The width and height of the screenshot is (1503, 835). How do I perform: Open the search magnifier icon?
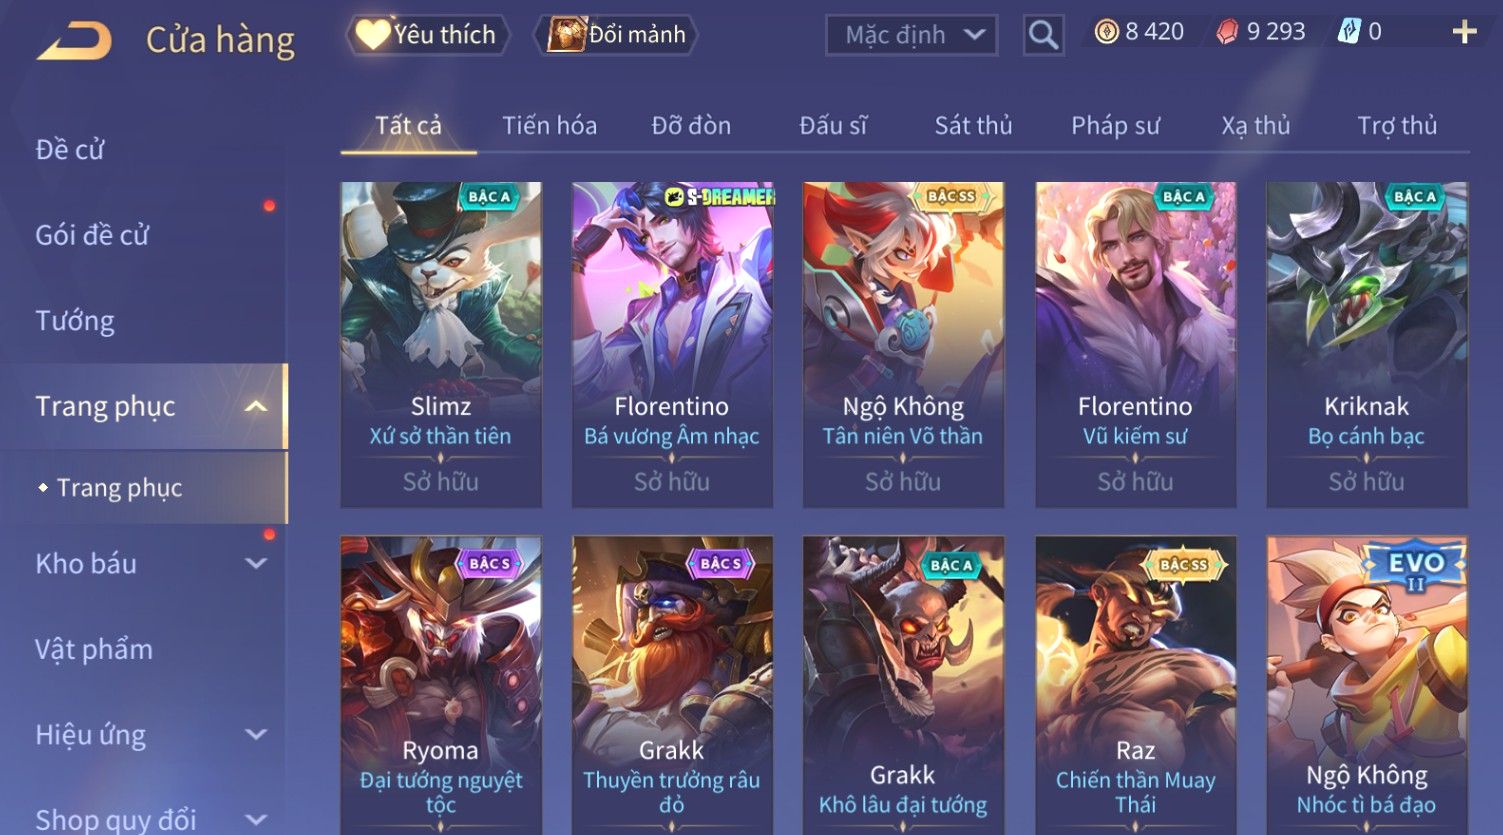[1043, 35]
